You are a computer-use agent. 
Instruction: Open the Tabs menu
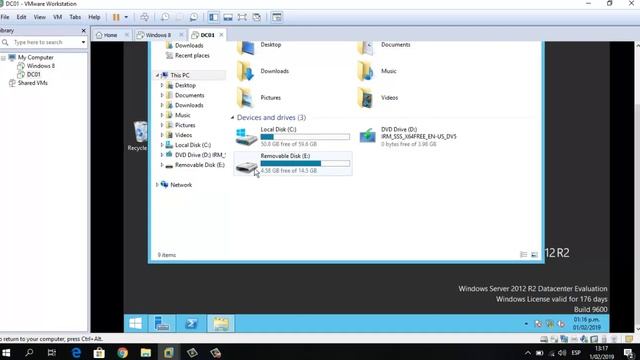point(75,17)
